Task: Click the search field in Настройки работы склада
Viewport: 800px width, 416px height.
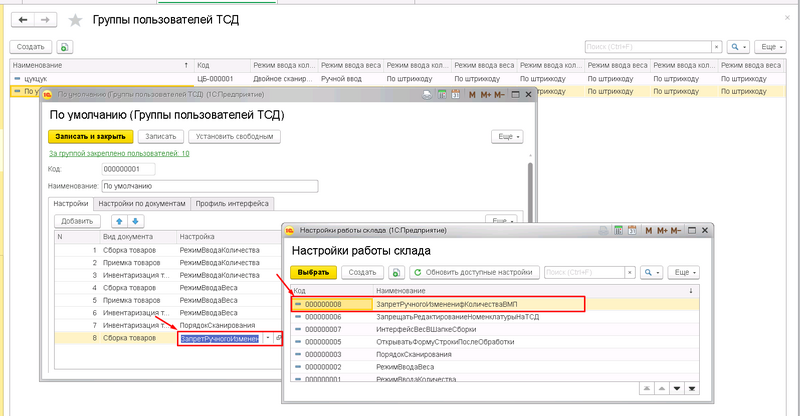Action: [x=585, y=273]
